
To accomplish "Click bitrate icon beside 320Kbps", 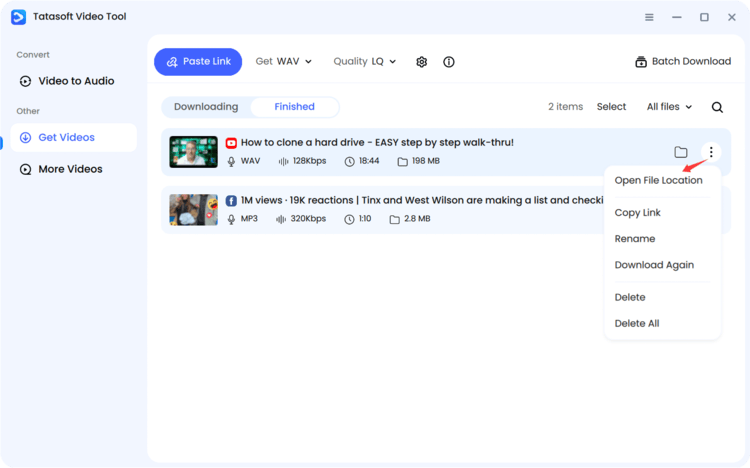I will (x=281, y=219).
